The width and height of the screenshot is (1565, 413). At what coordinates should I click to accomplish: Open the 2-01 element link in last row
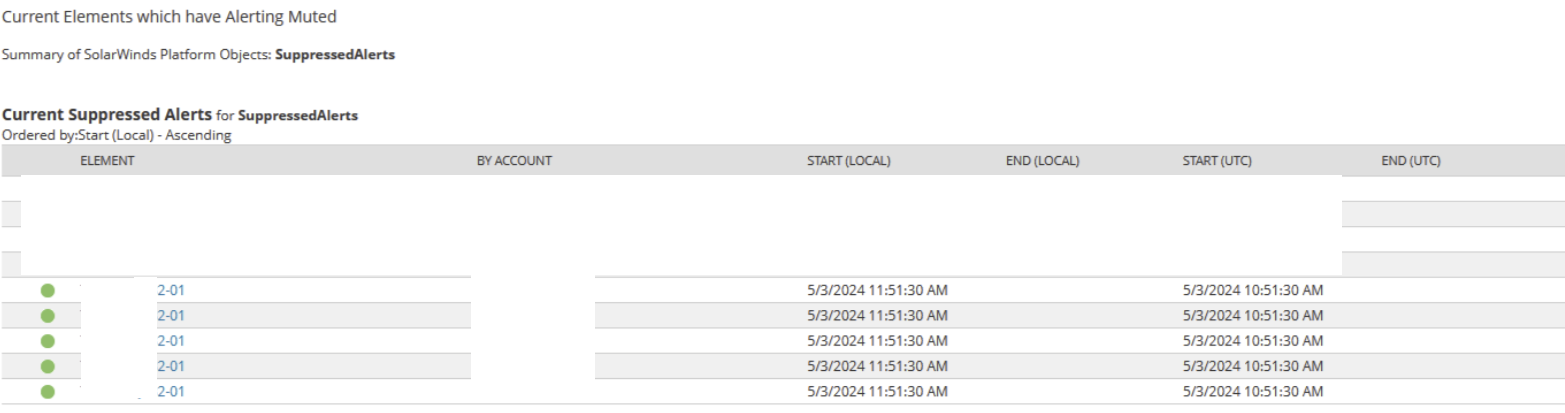(171, 392)
